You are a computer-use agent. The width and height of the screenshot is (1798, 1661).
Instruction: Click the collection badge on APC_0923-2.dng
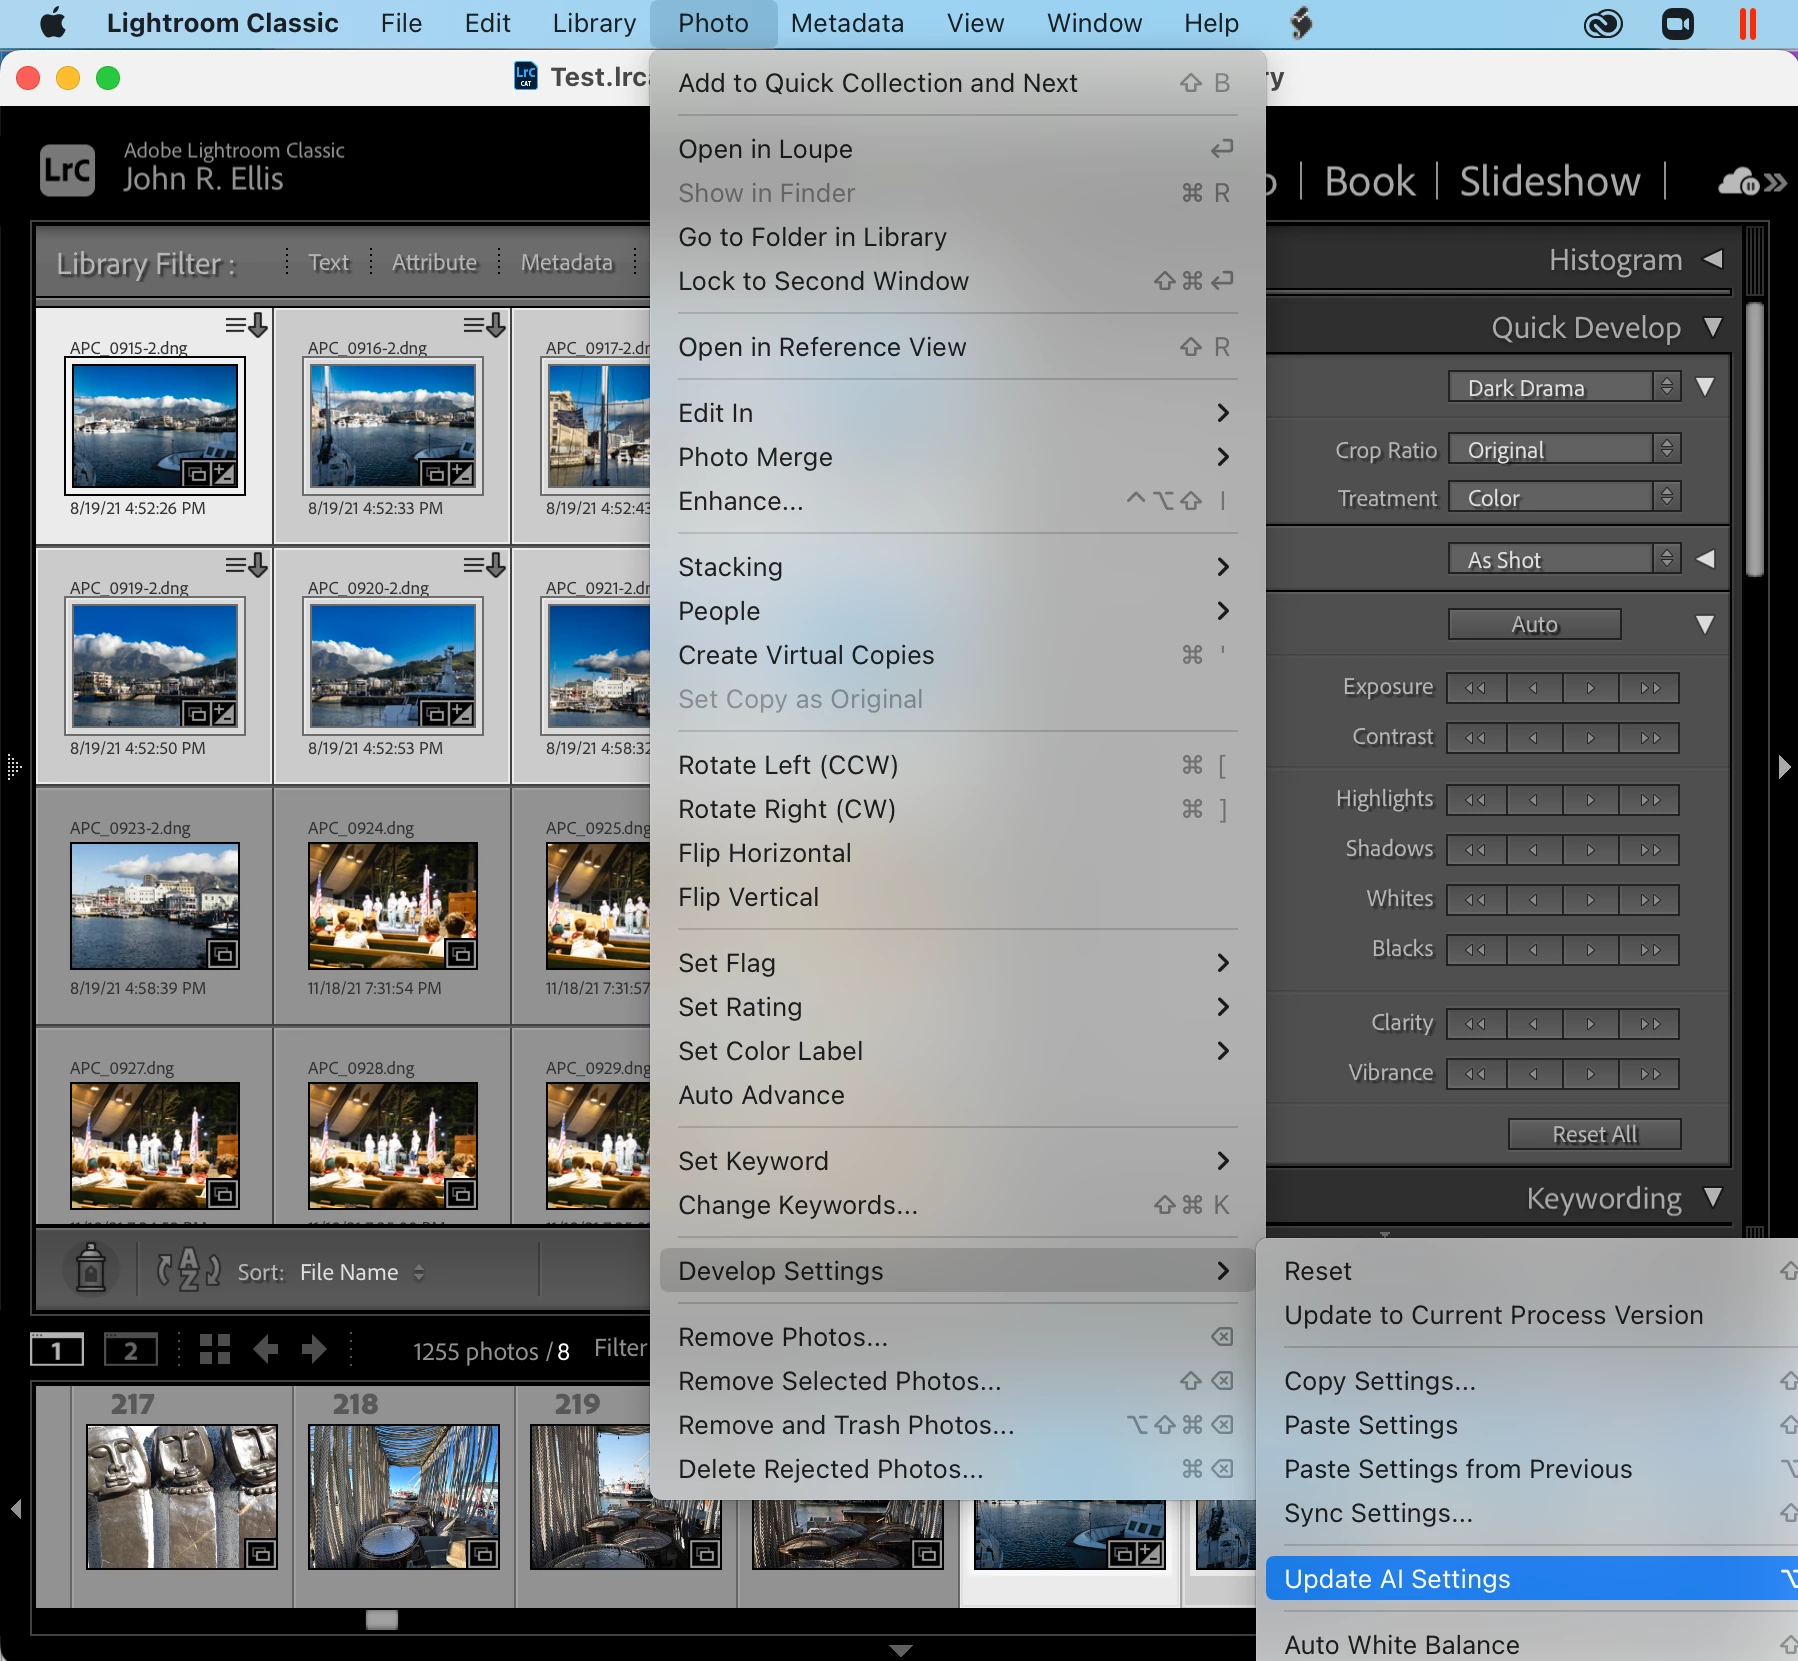tap(223, 955)
